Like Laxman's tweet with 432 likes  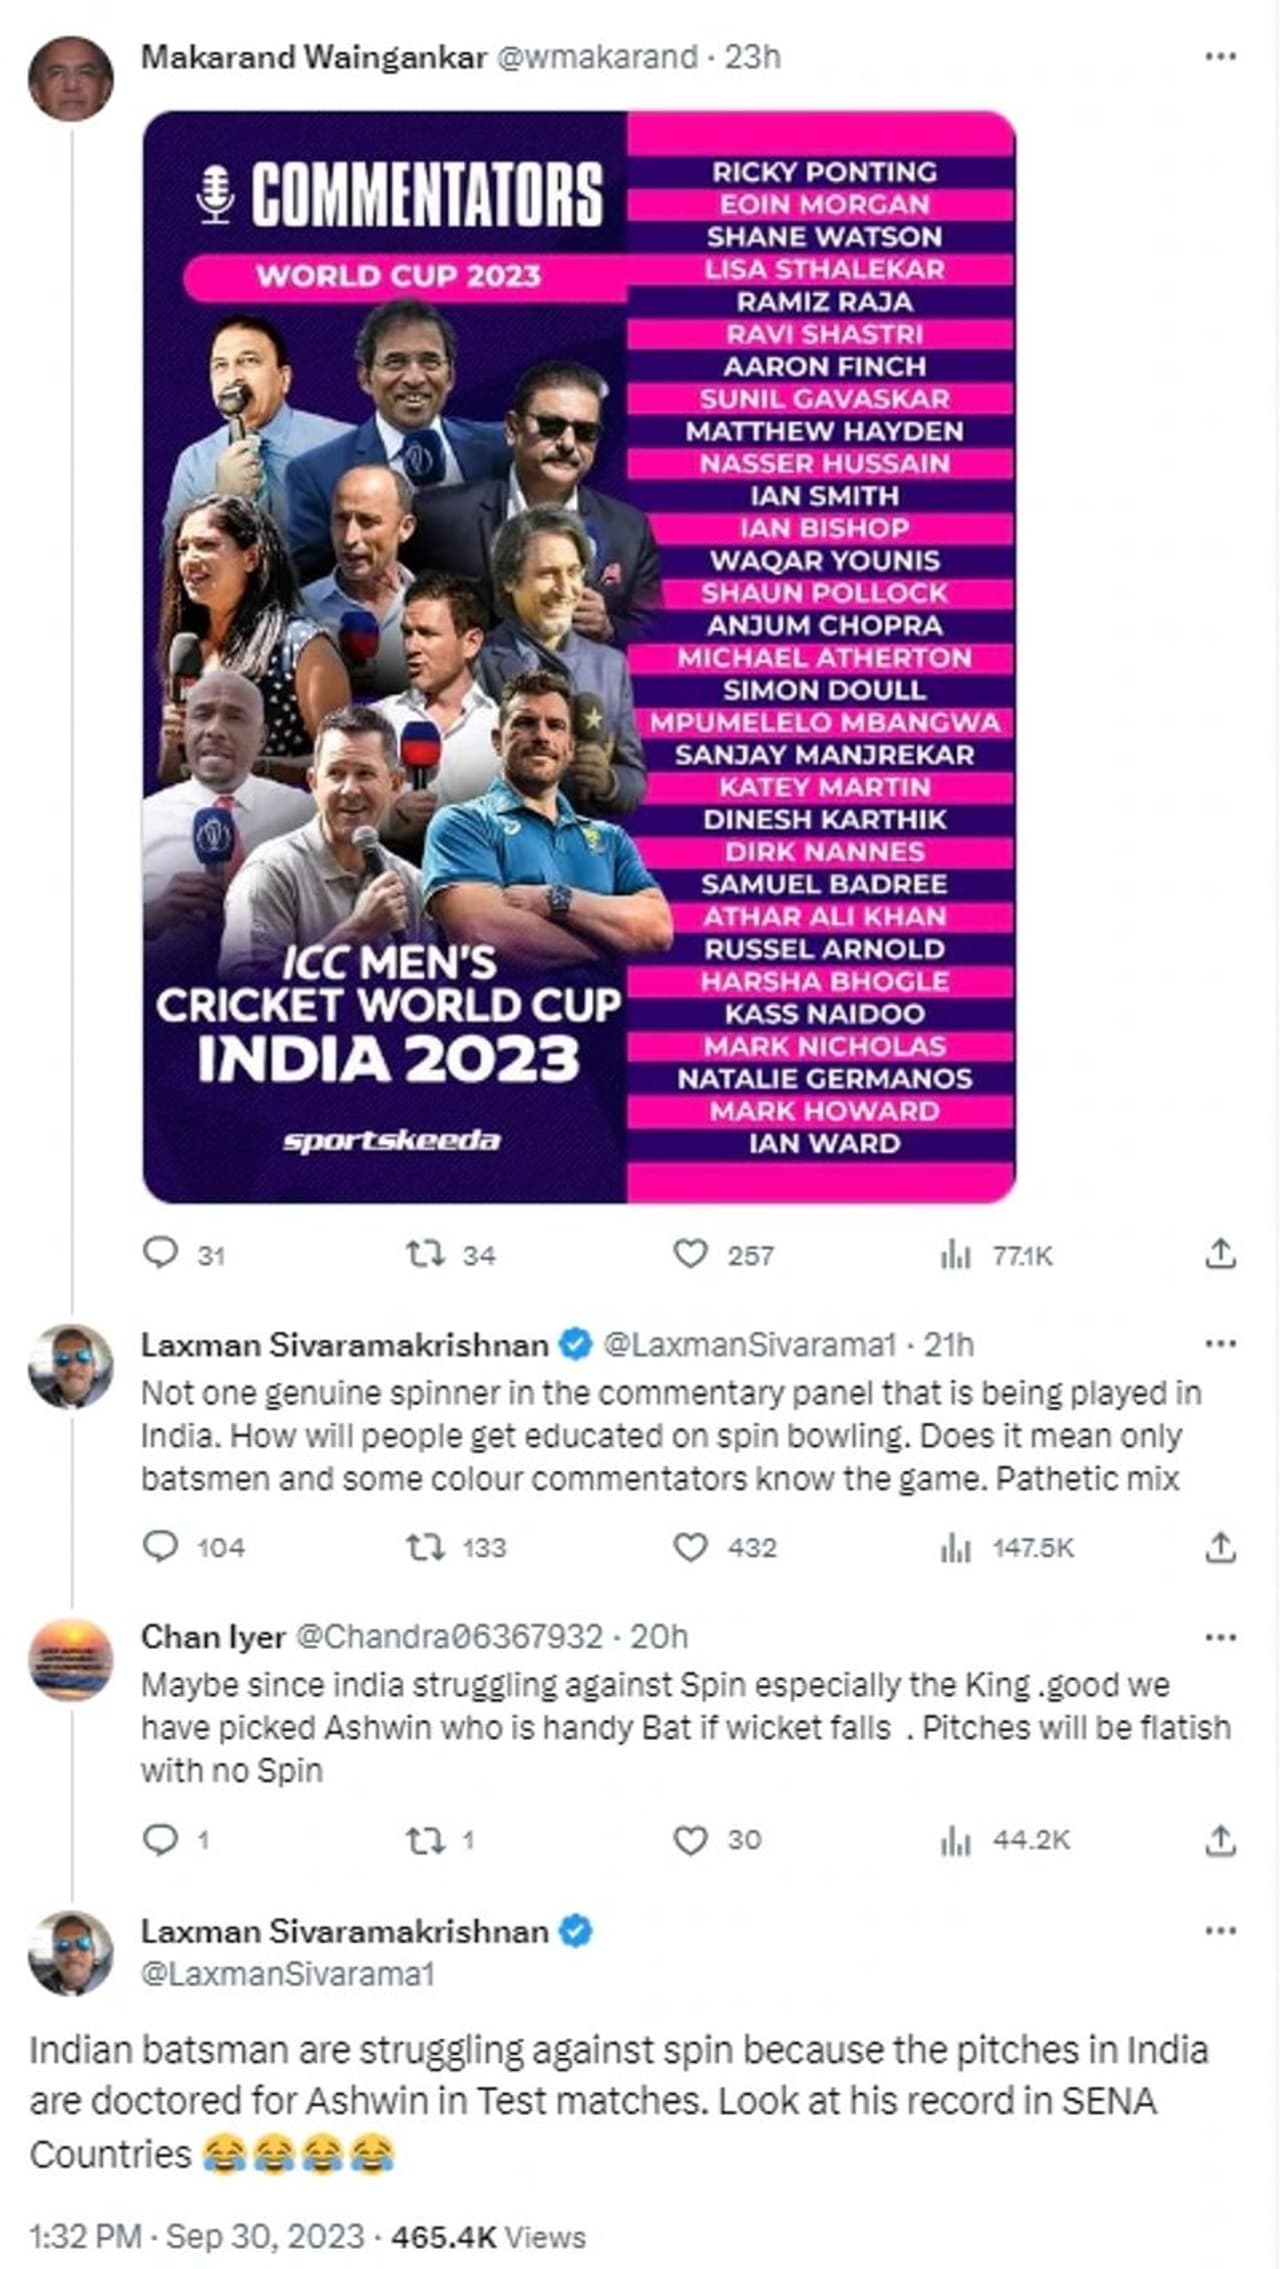point(690,1547)
